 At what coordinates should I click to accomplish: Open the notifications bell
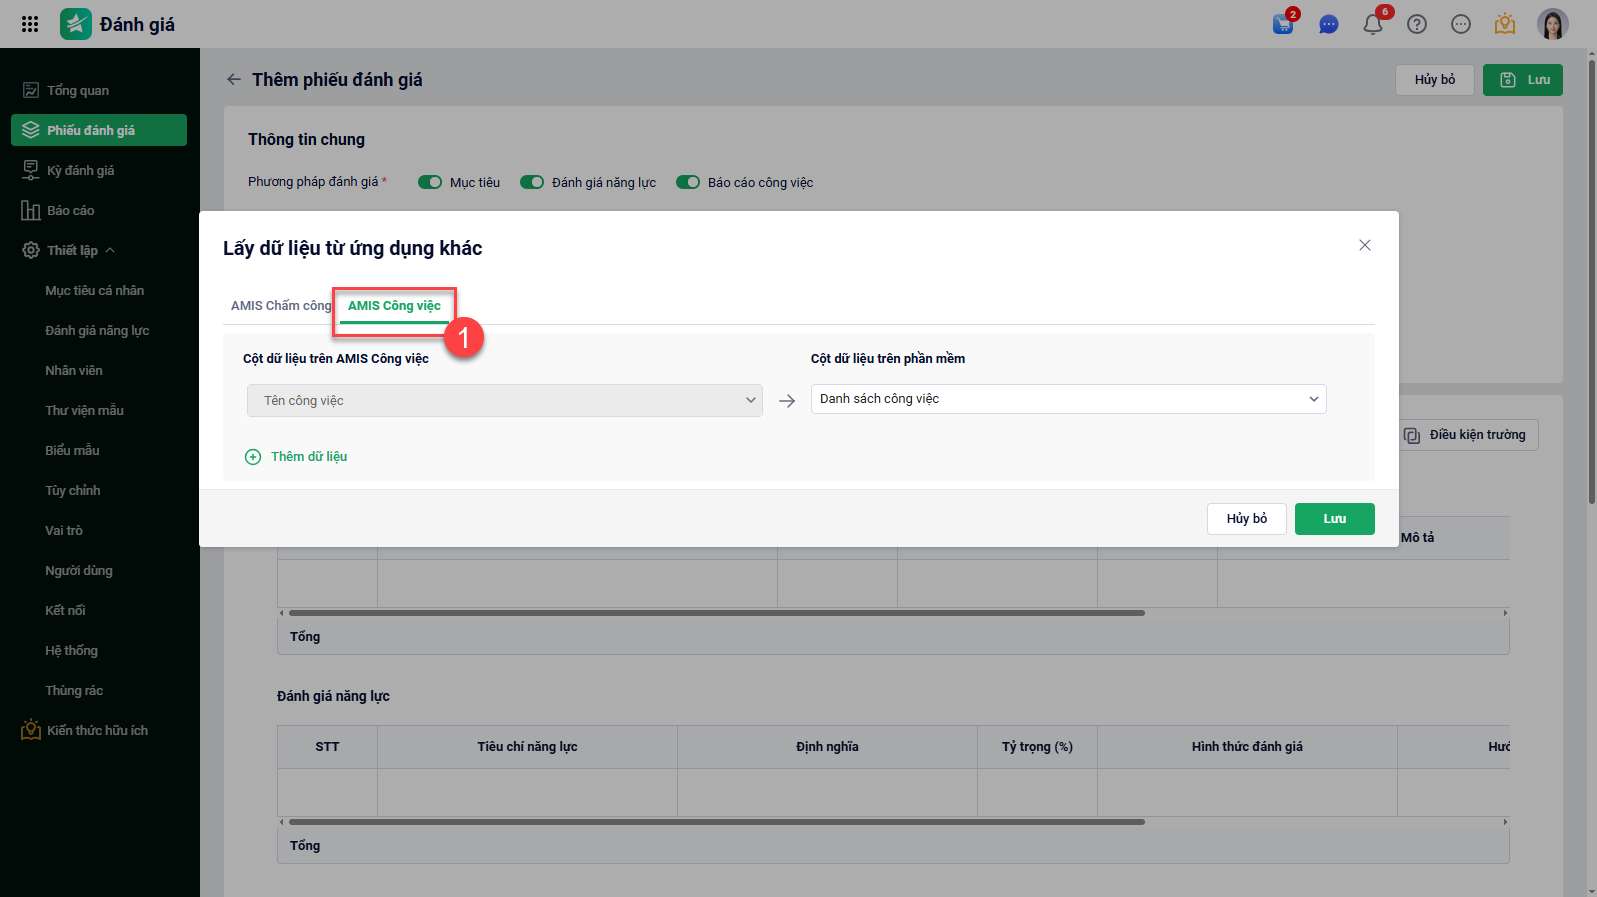[1373, 24]
